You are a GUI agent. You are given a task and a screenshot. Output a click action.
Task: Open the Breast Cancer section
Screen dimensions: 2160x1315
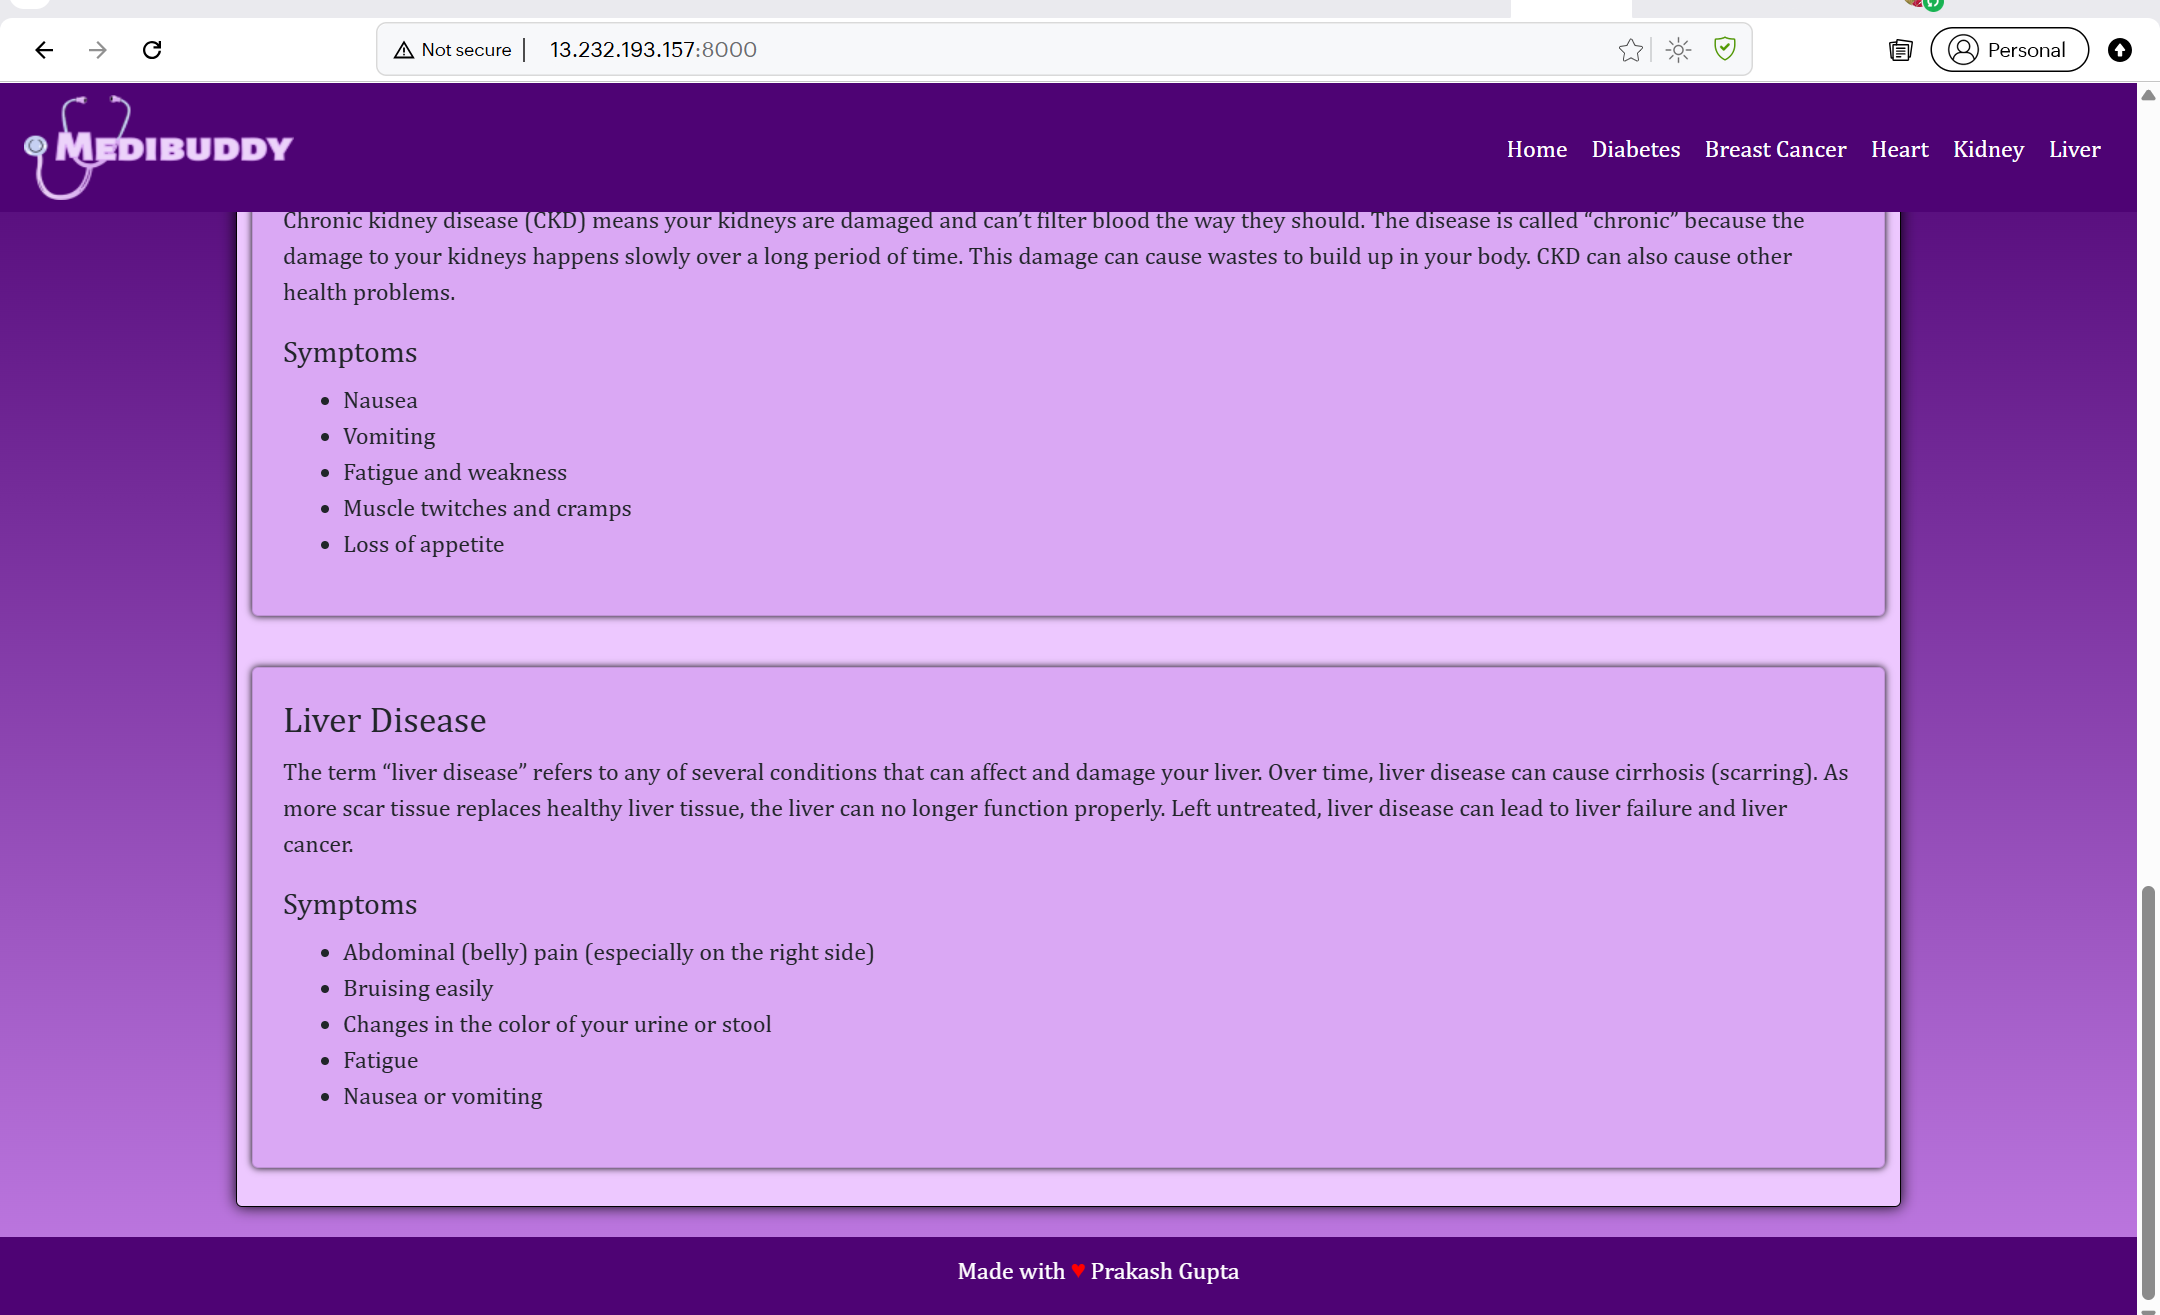coord(1775,149)
